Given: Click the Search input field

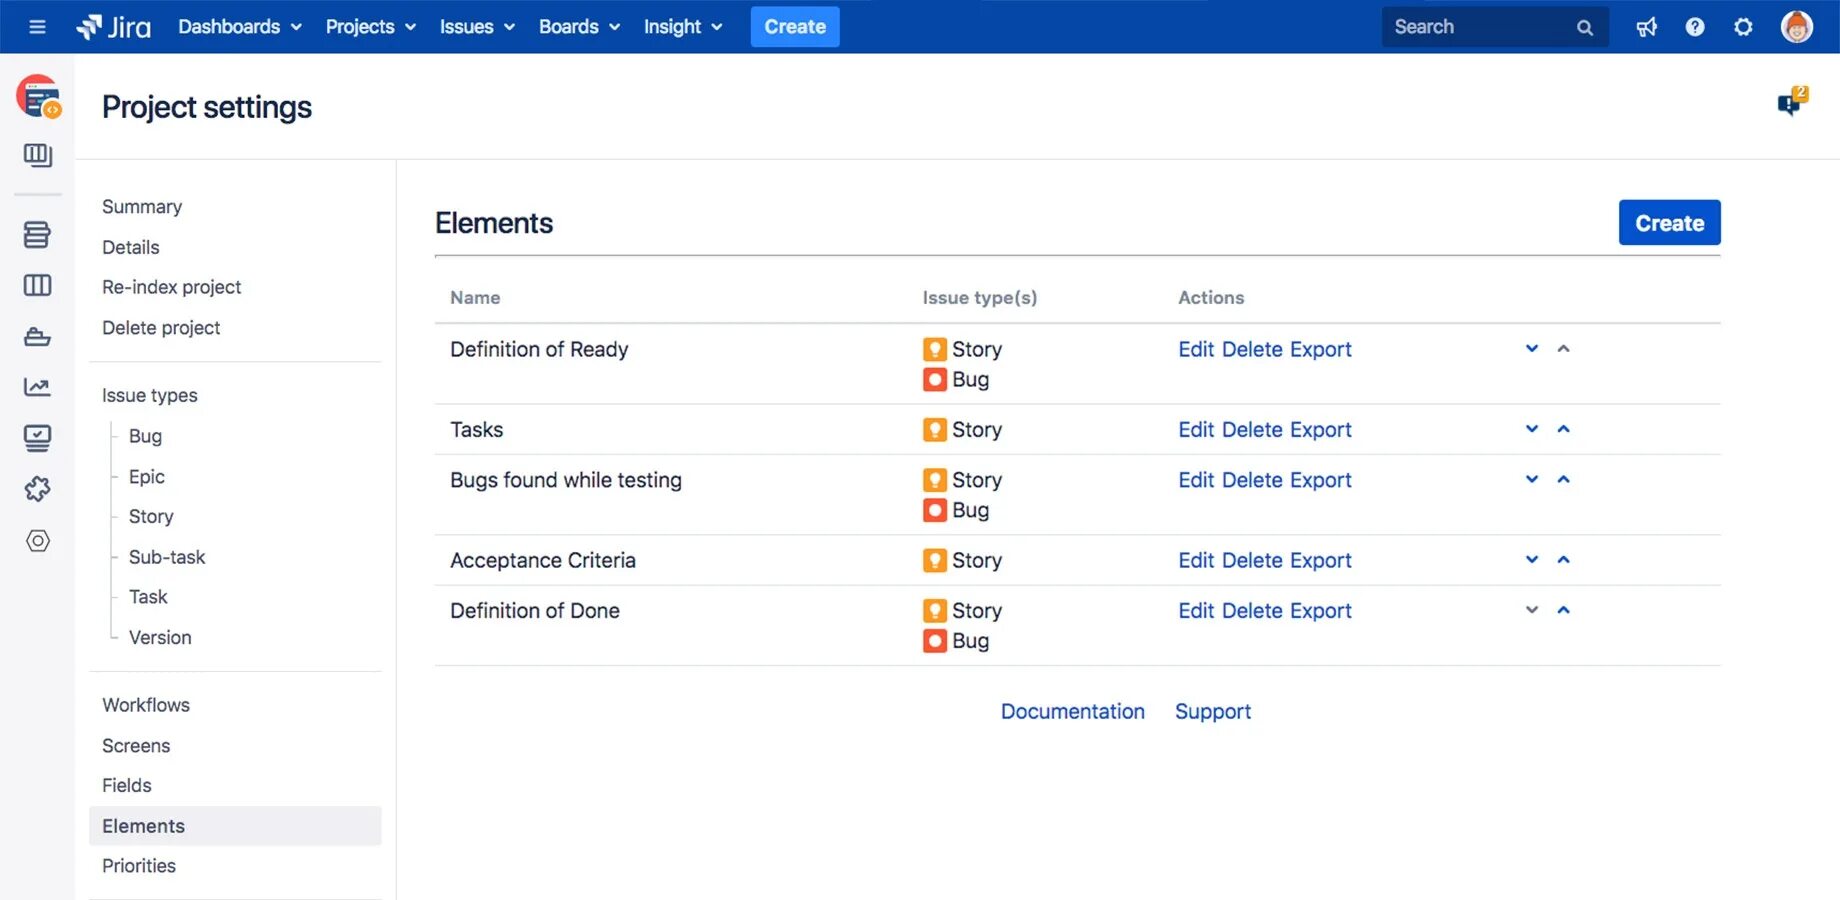Looking at the screenshot, I should click(x=1480, y=27).
